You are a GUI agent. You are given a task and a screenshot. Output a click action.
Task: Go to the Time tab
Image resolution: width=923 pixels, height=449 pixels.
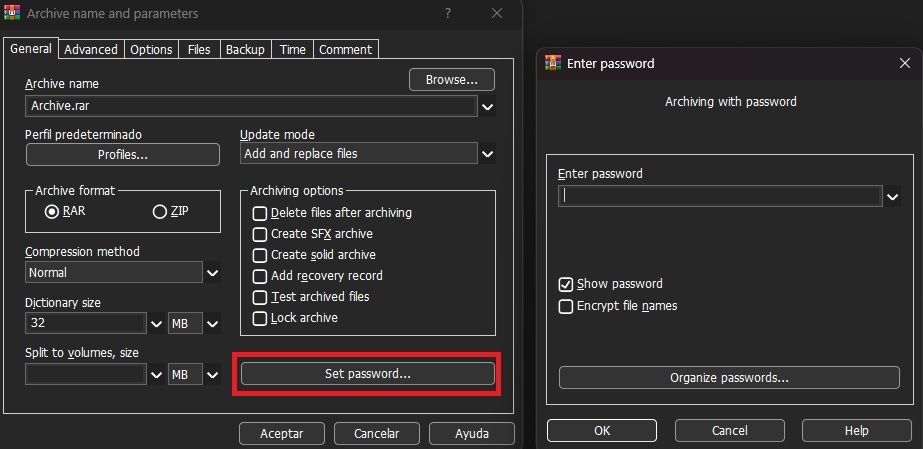(293, 49)
